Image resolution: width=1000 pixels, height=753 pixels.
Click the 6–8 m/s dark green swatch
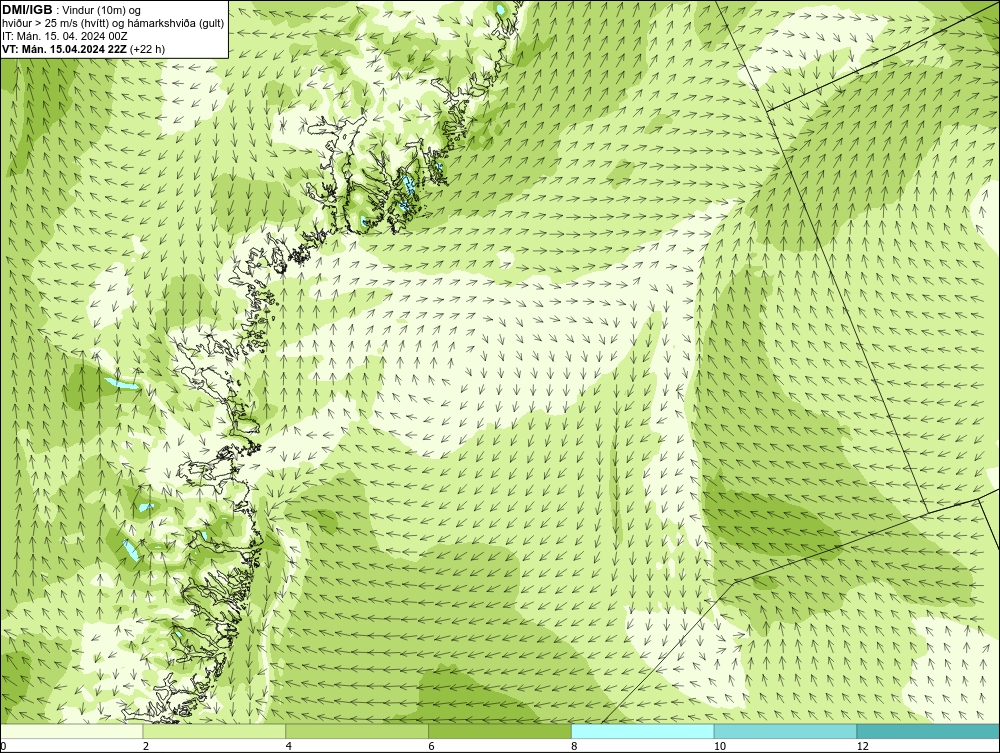pyautogui.click(x=500, y=731)
